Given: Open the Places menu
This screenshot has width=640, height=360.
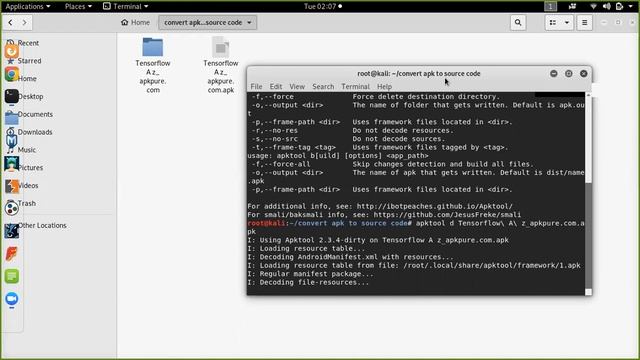Looking at the screenshot, I should click(x=78, y=6).
